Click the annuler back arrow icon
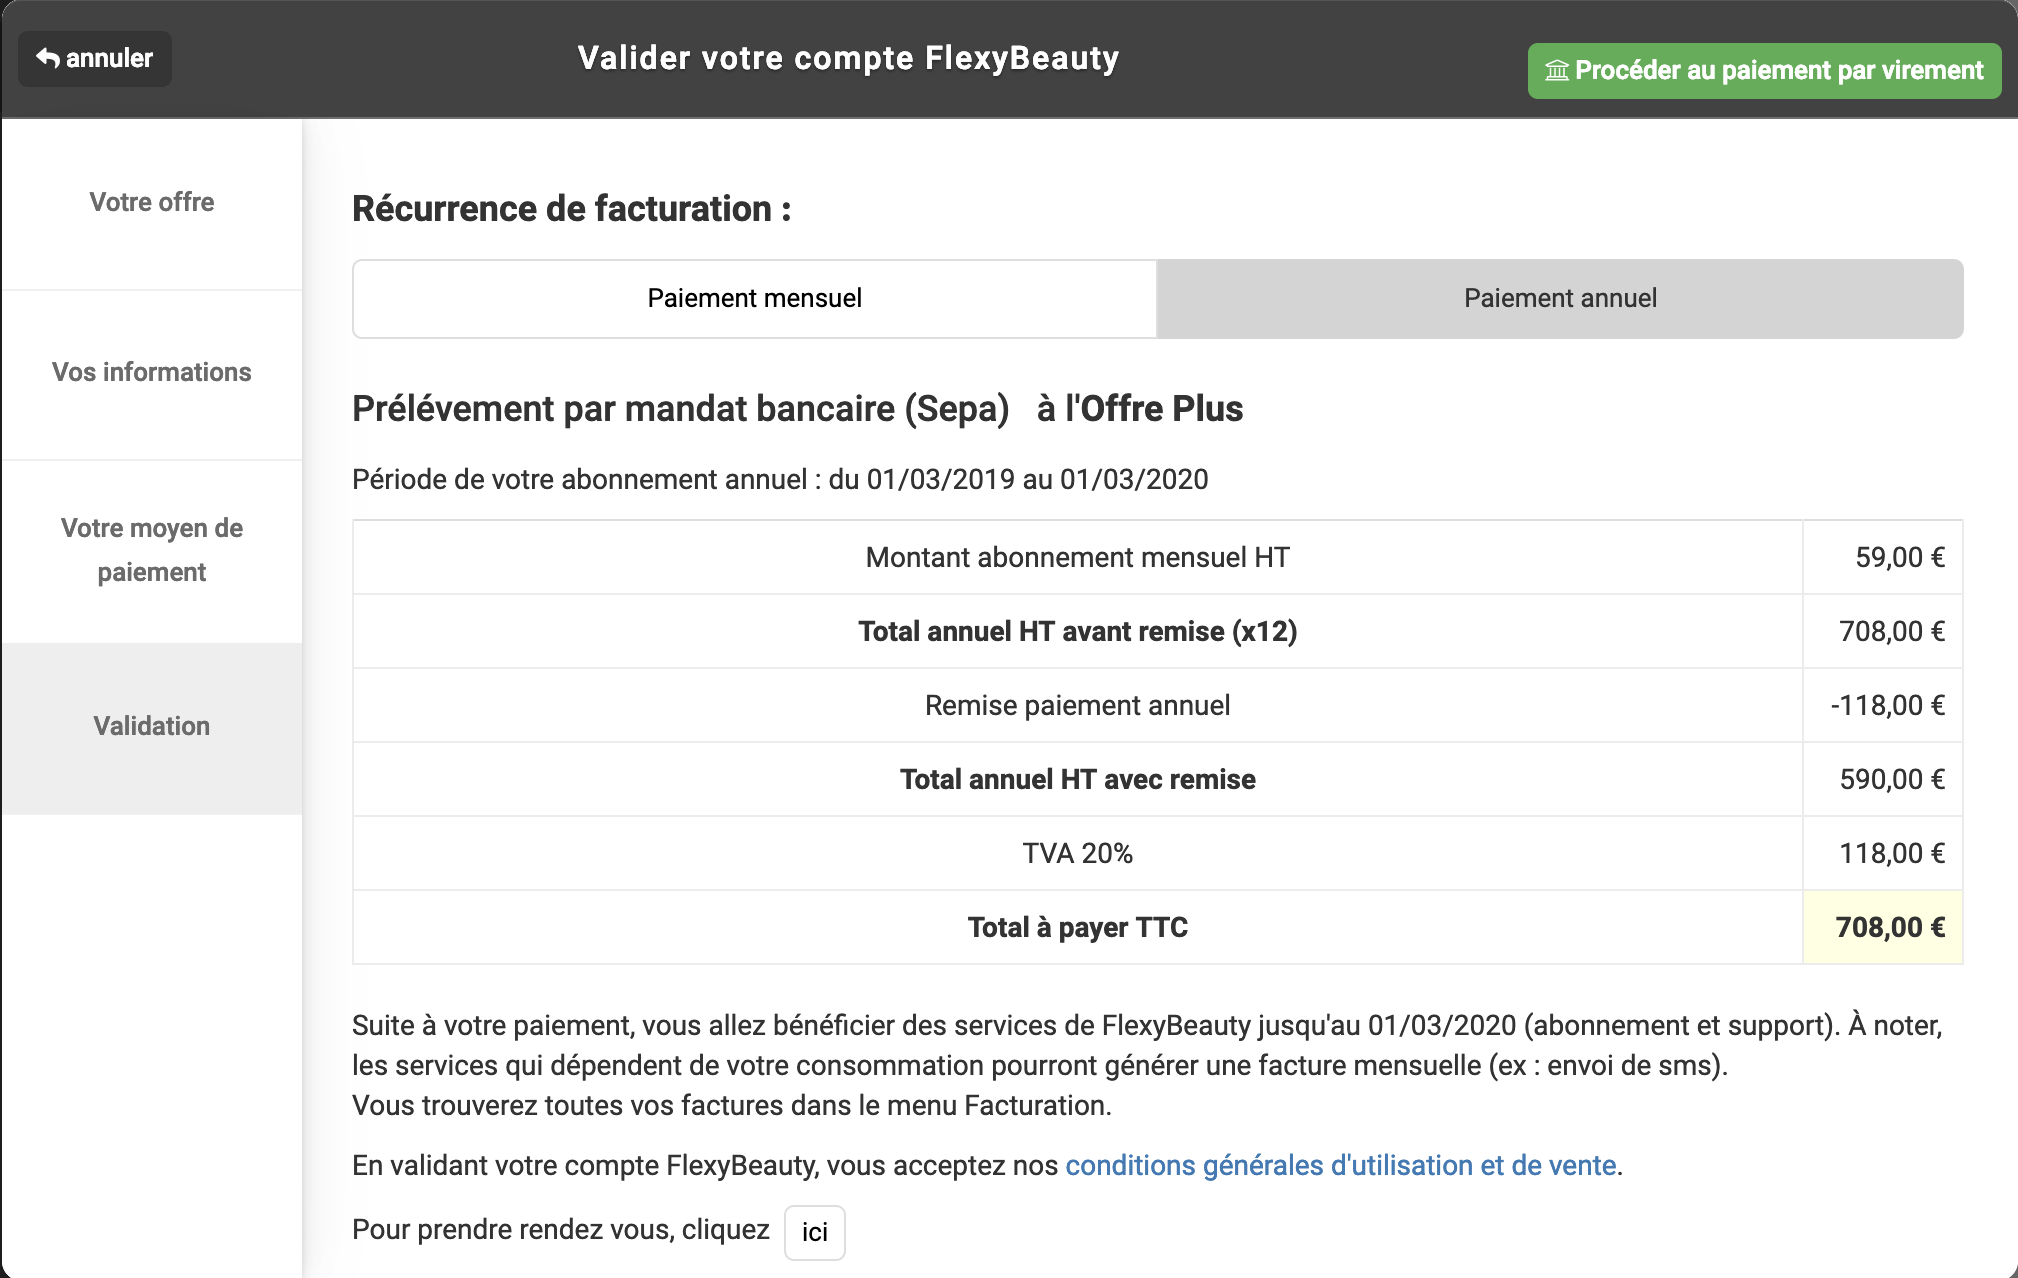Image resolution: width=2018 pixels, height=1278 pixels. [x=47, y=58]
